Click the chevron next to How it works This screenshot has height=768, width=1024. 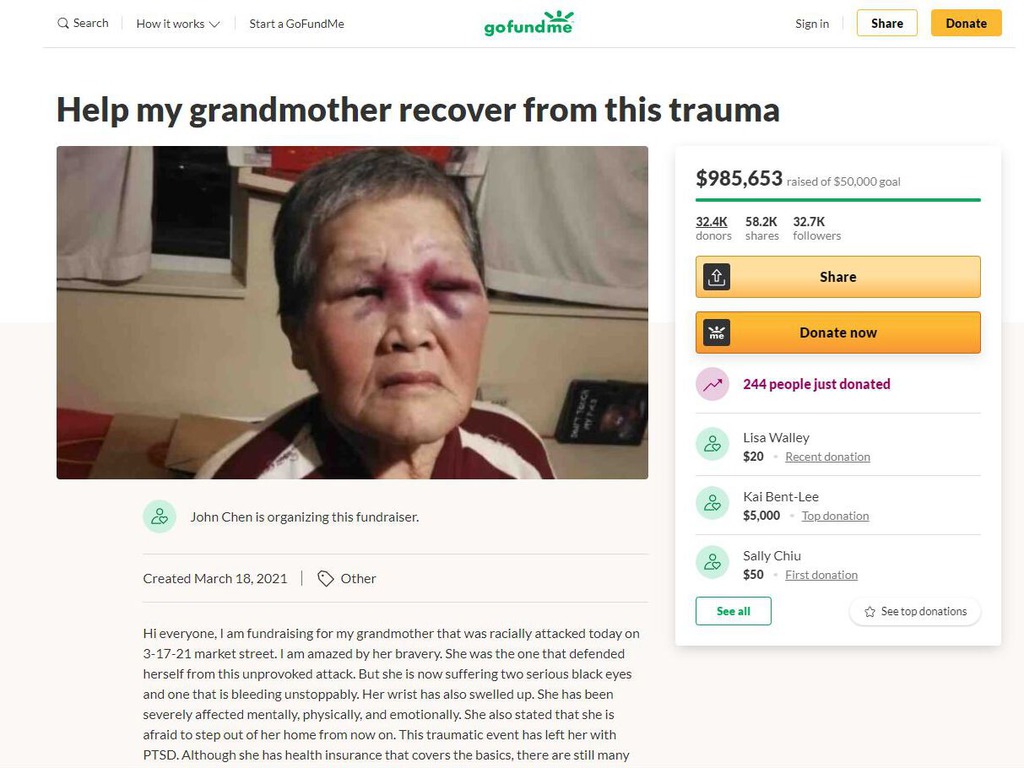tap(214, 24)
